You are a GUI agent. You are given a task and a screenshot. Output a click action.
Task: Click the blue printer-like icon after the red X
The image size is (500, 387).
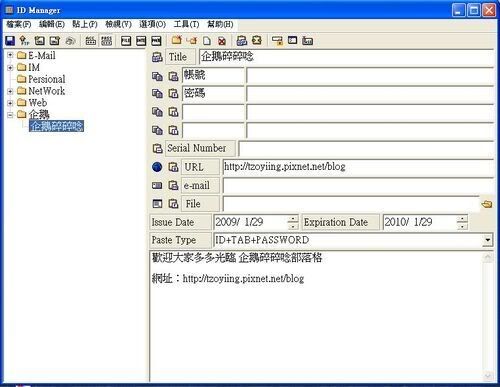242,41
